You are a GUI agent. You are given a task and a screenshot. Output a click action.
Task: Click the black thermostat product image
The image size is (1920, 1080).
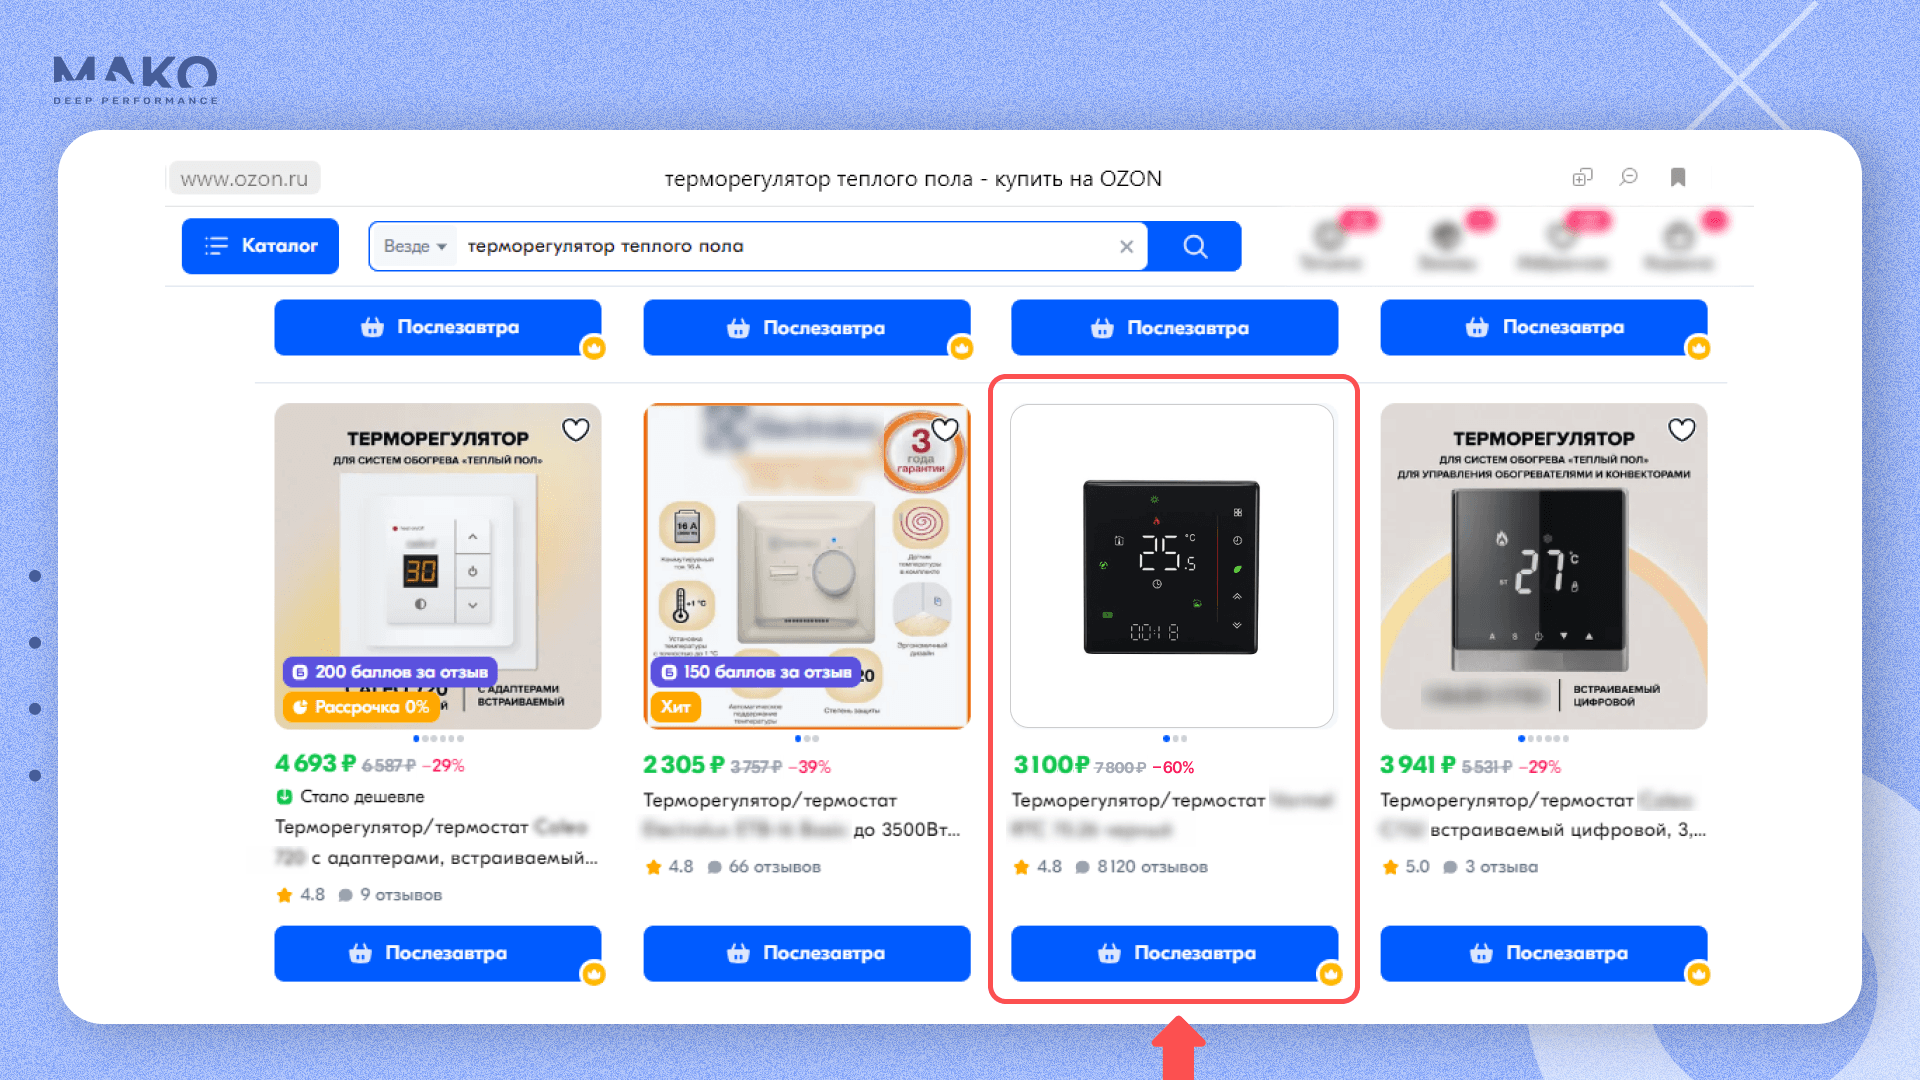(x=1171, y=566)
